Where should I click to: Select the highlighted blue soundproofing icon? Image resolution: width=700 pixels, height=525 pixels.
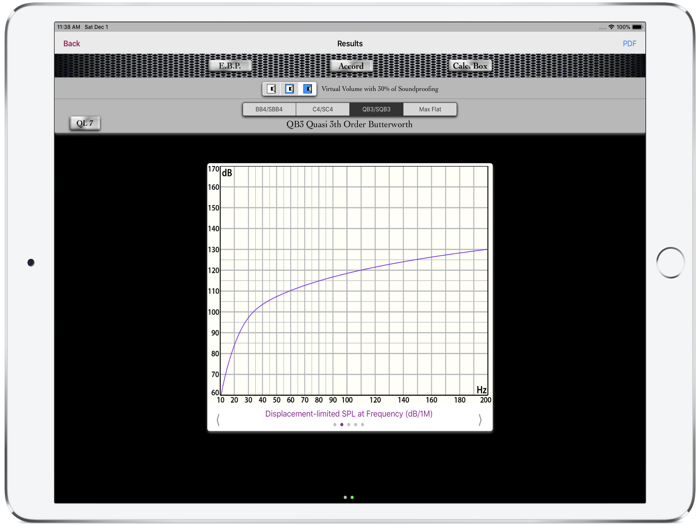click(308, 89)
